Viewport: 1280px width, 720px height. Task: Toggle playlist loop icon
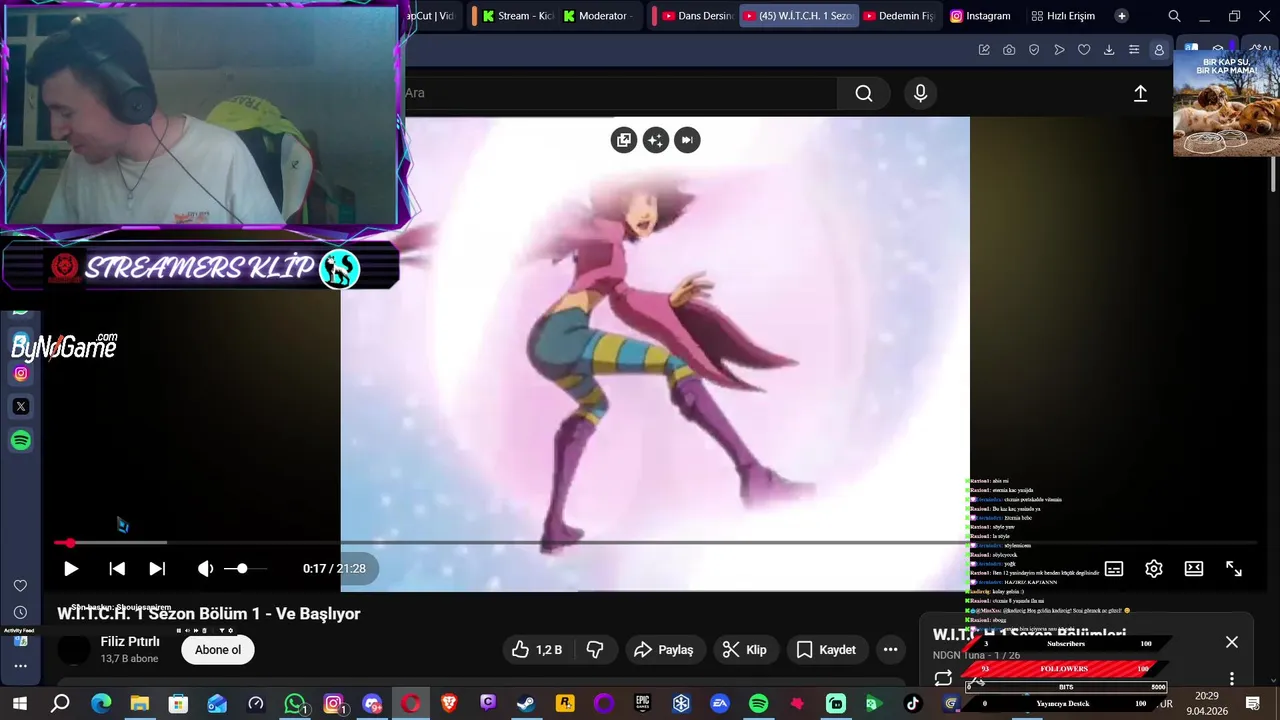coord(943,678)
